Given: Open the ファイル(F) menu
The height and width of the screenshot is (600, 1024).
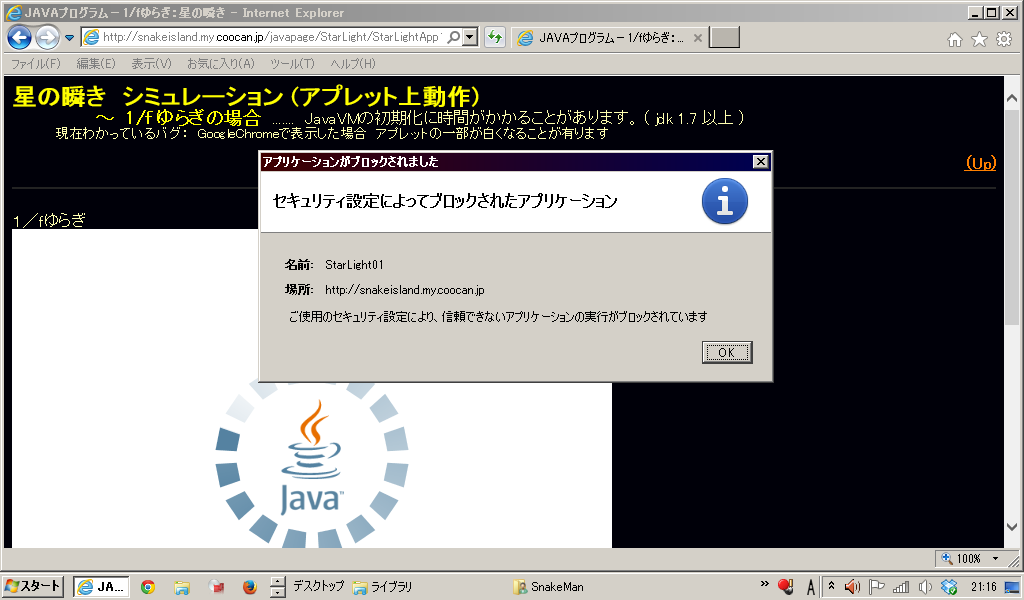Looking at the screenshot, I should click(35, 64).
